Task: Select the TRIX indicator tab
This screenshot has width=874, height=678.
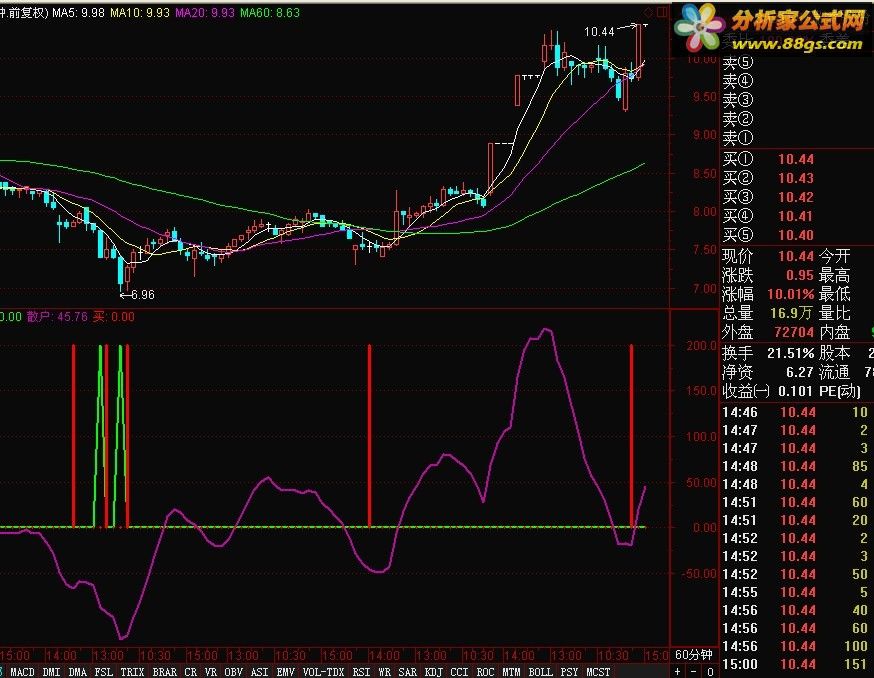Action: 133,672
